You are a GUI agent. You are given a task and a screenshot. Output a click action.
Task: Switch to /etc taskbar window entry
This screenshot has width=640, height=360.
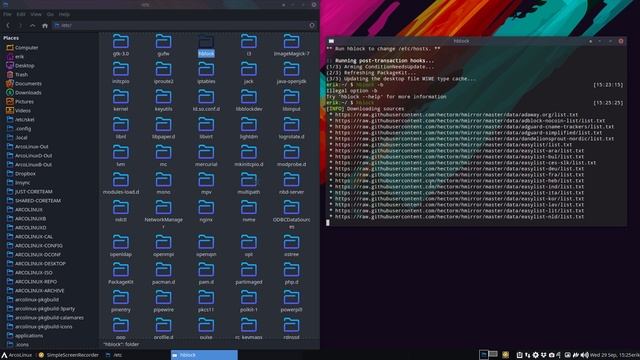tap(114, 355)
